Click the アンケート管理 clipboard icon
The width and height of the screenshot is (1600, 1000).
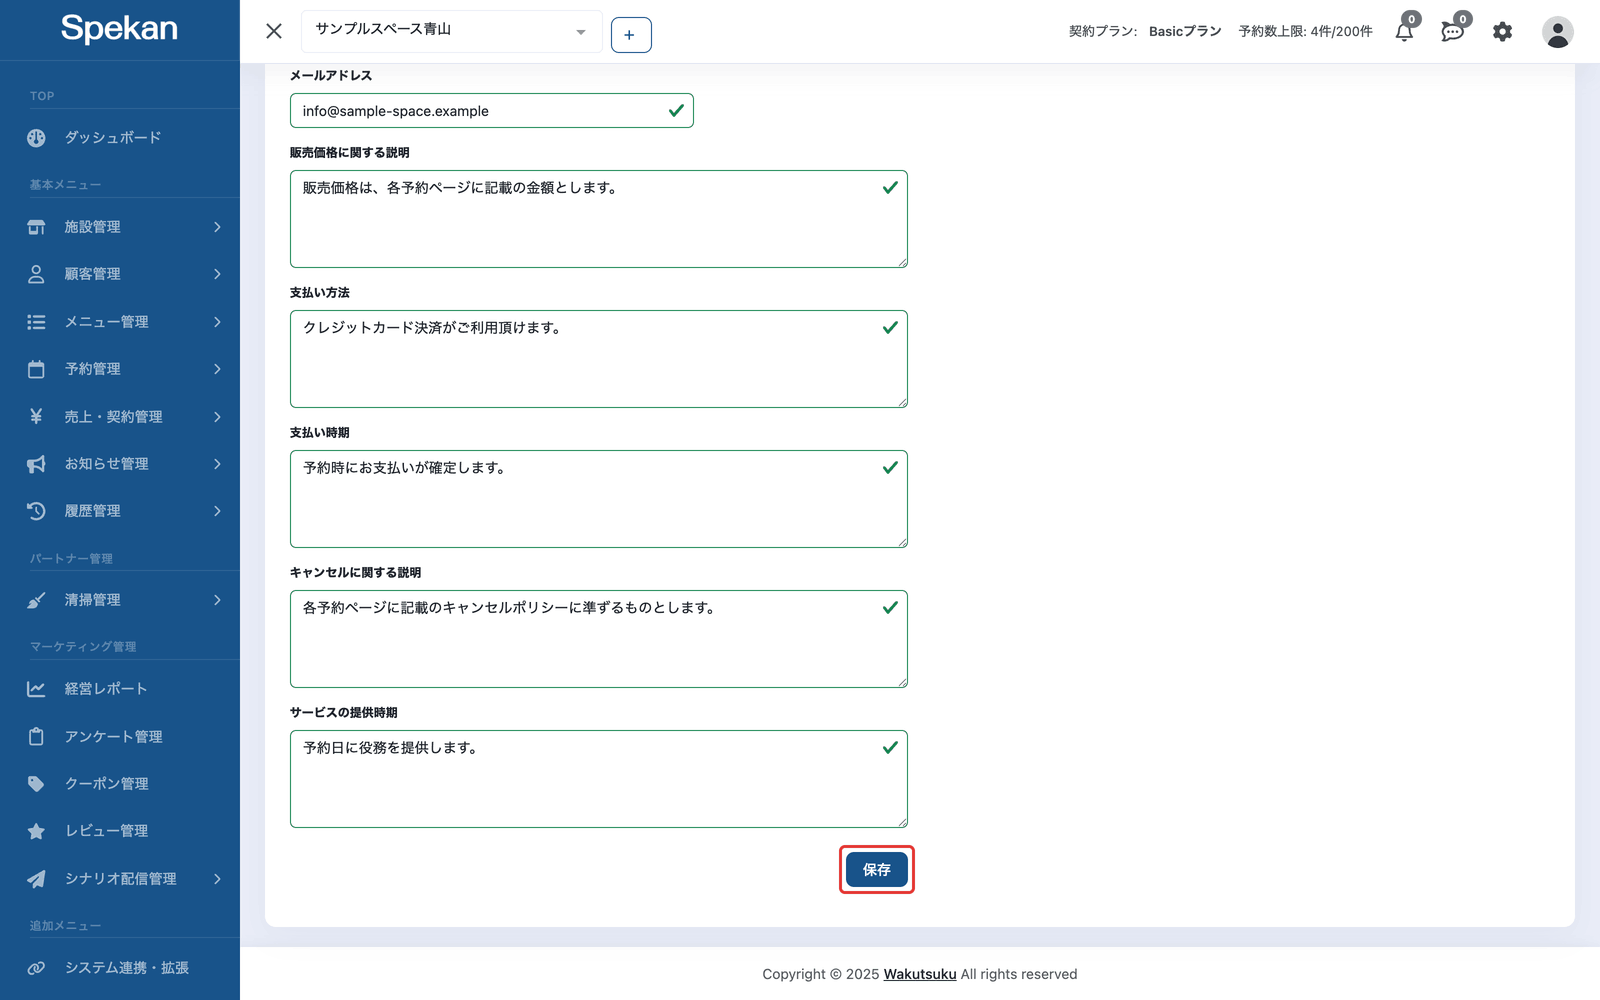click(x=36, y=736)
